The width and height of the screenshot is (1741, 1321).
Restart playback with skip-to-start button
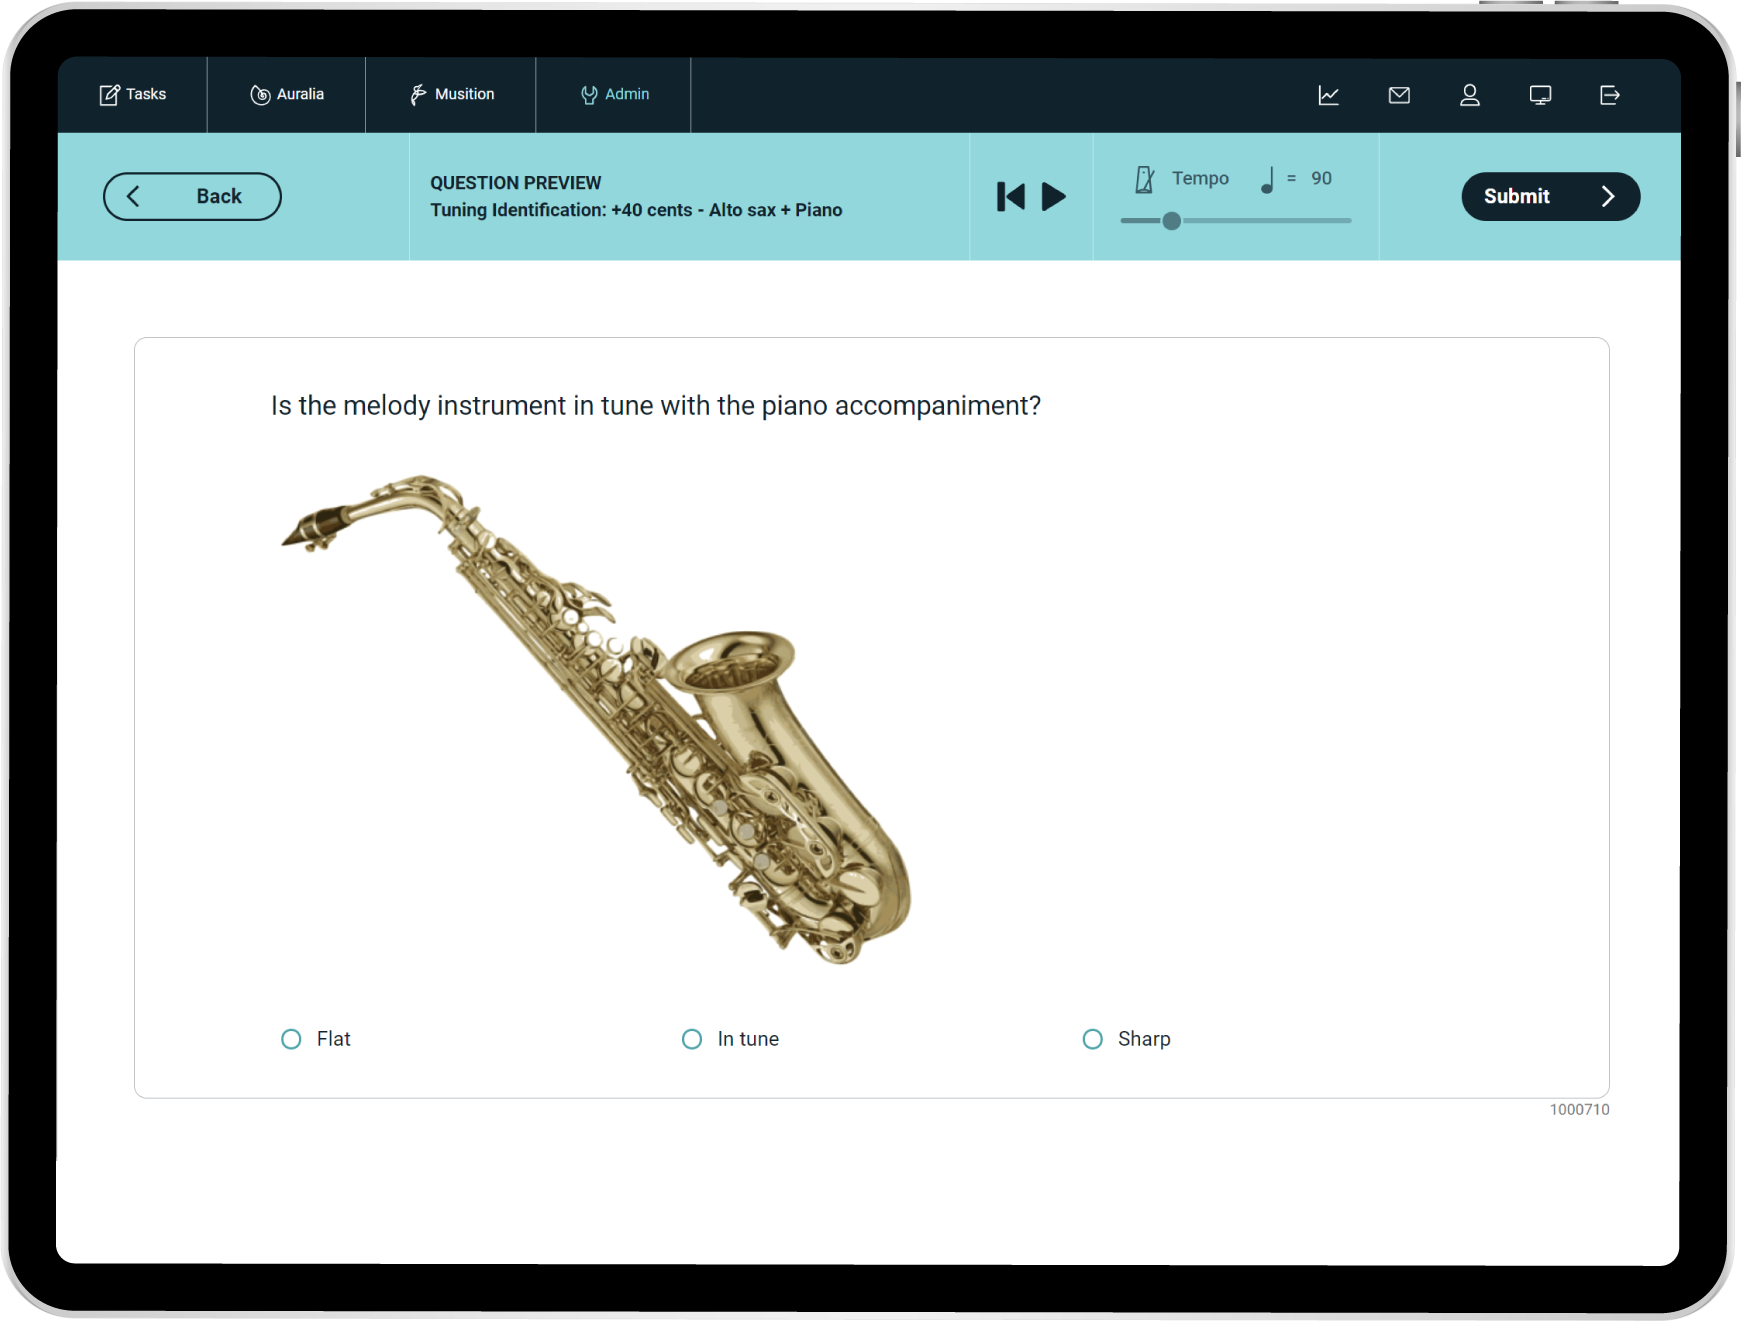pos(1010,196)
